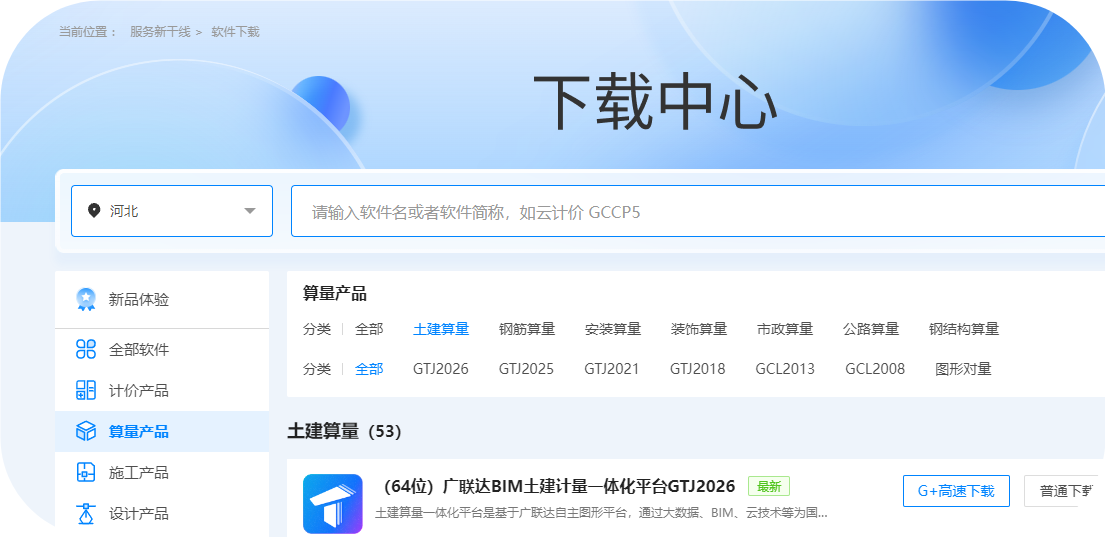Click the location pin icon beside 河北
The width and height of the screenshot is (1105, 537).
click(94, 211)
